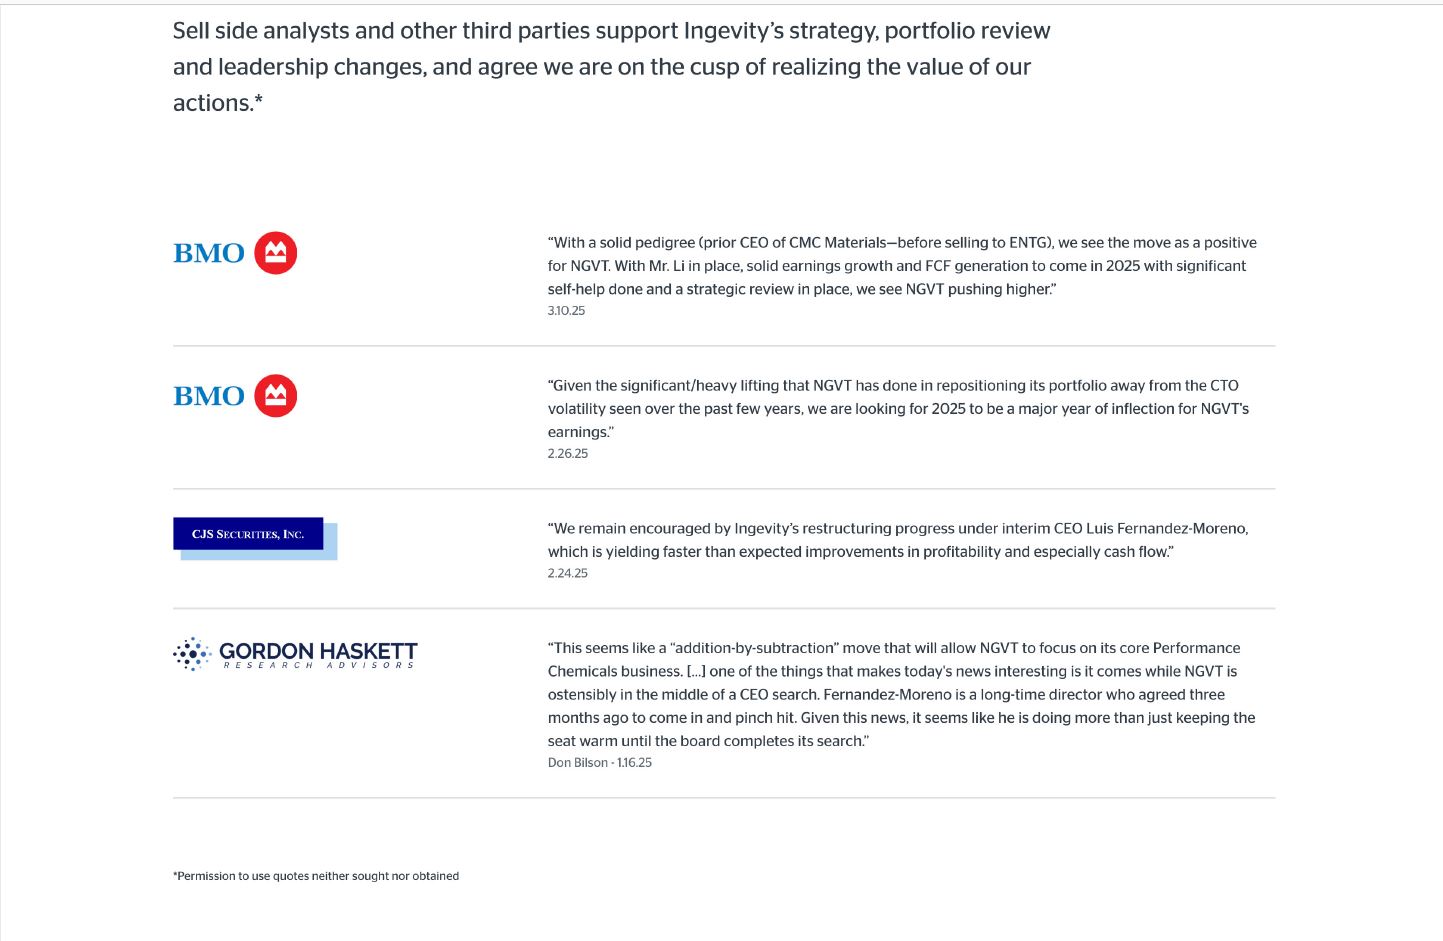
Task: Click the 2.24.25 date label
Action: [x=567, y=574]
